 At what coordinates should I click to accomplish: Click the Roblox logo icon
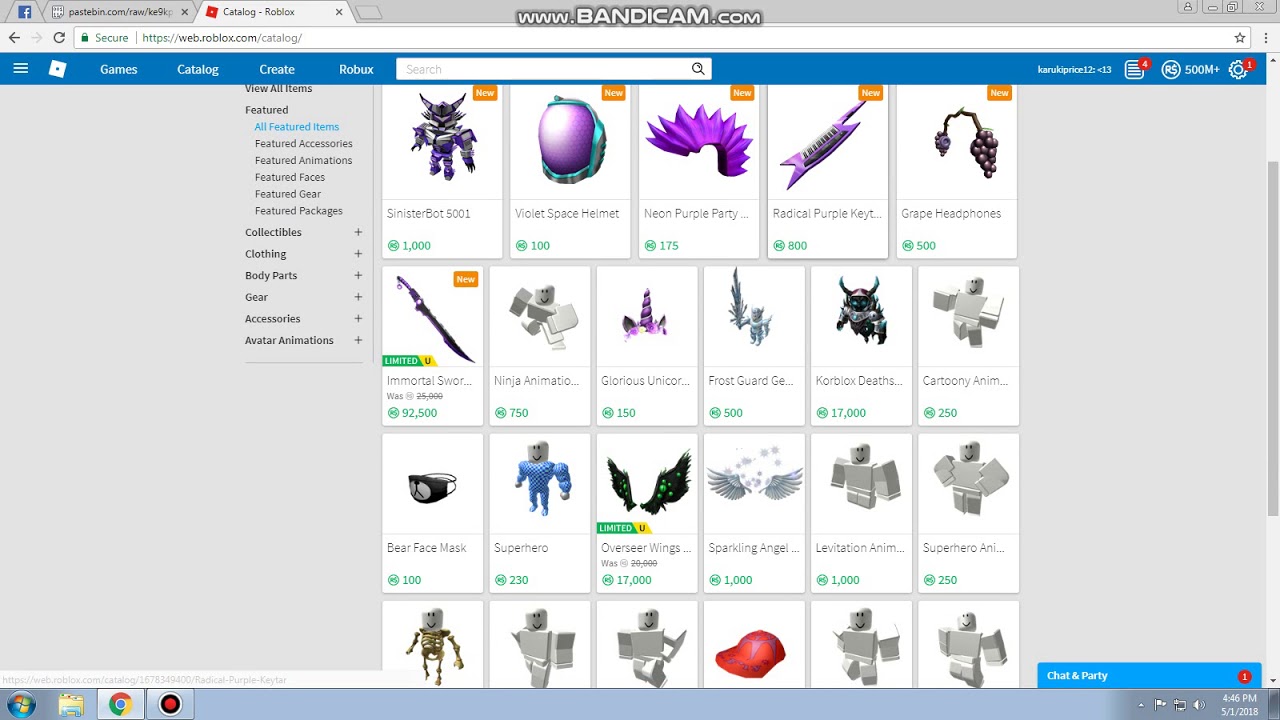pyautogui.click(x=58, y=69)
